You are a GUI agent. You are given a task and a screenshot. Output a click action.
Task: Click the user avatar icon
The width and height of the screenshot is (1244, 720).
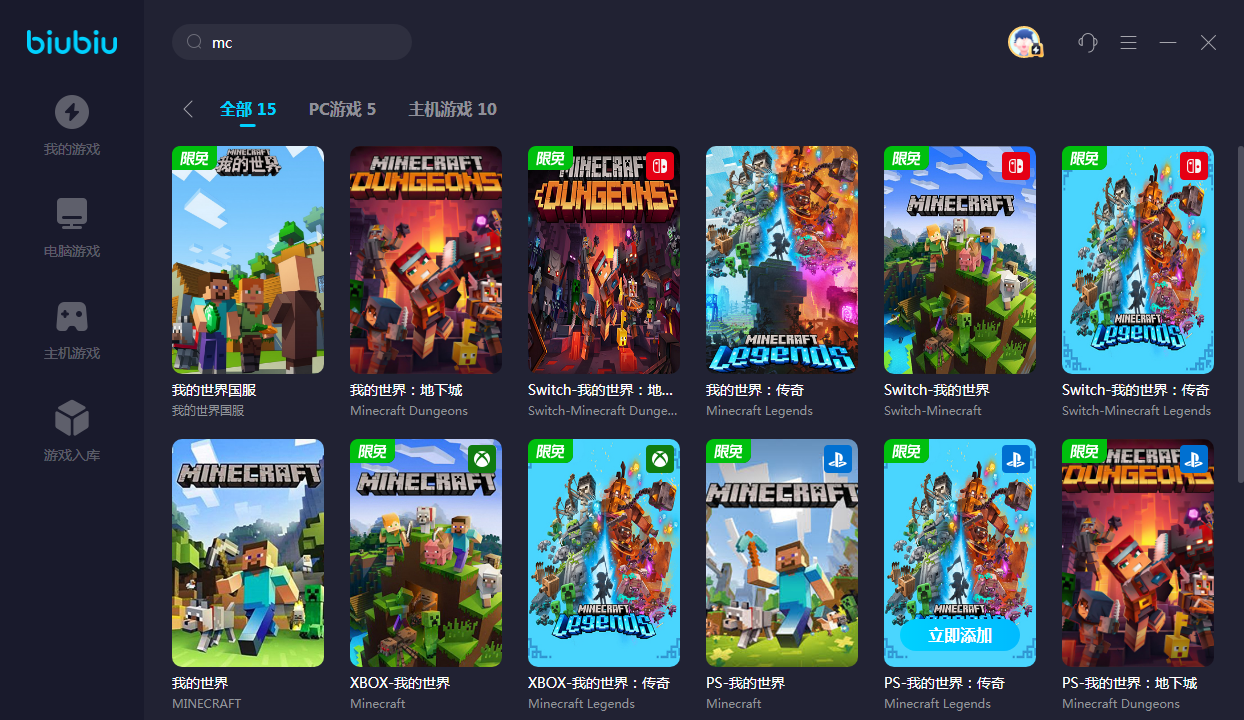[x=1025, y=42]
